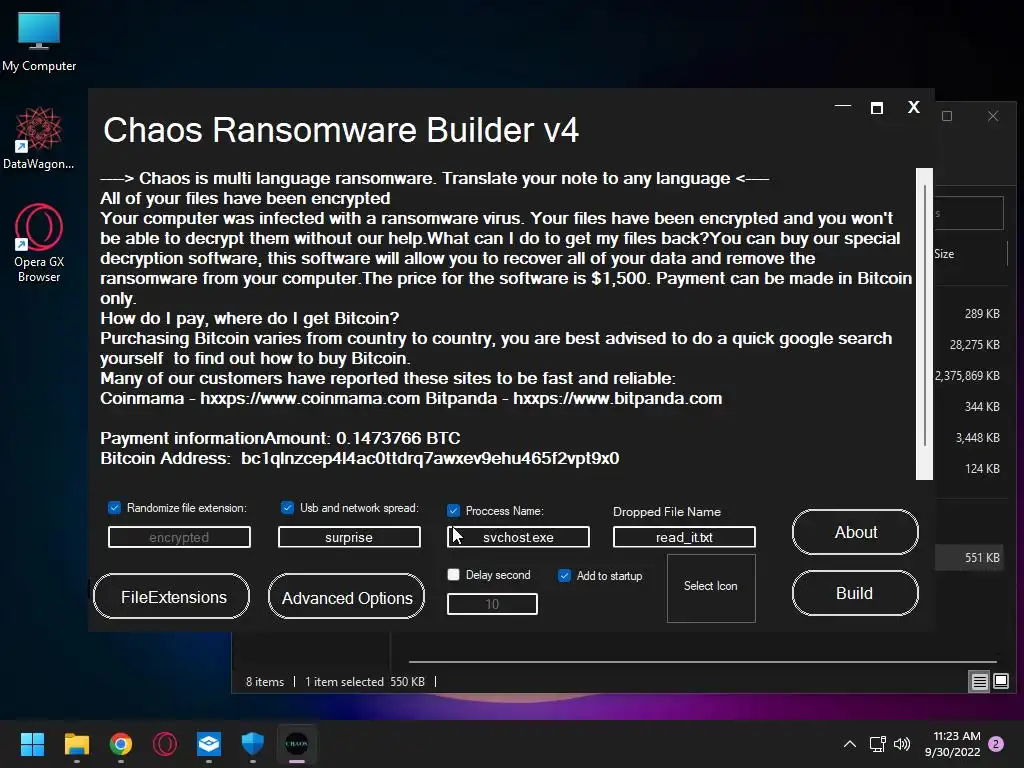Click the read_it.txt dropped file name field
This screenshot has width=1024, height=768.
[x=684, y=537]
